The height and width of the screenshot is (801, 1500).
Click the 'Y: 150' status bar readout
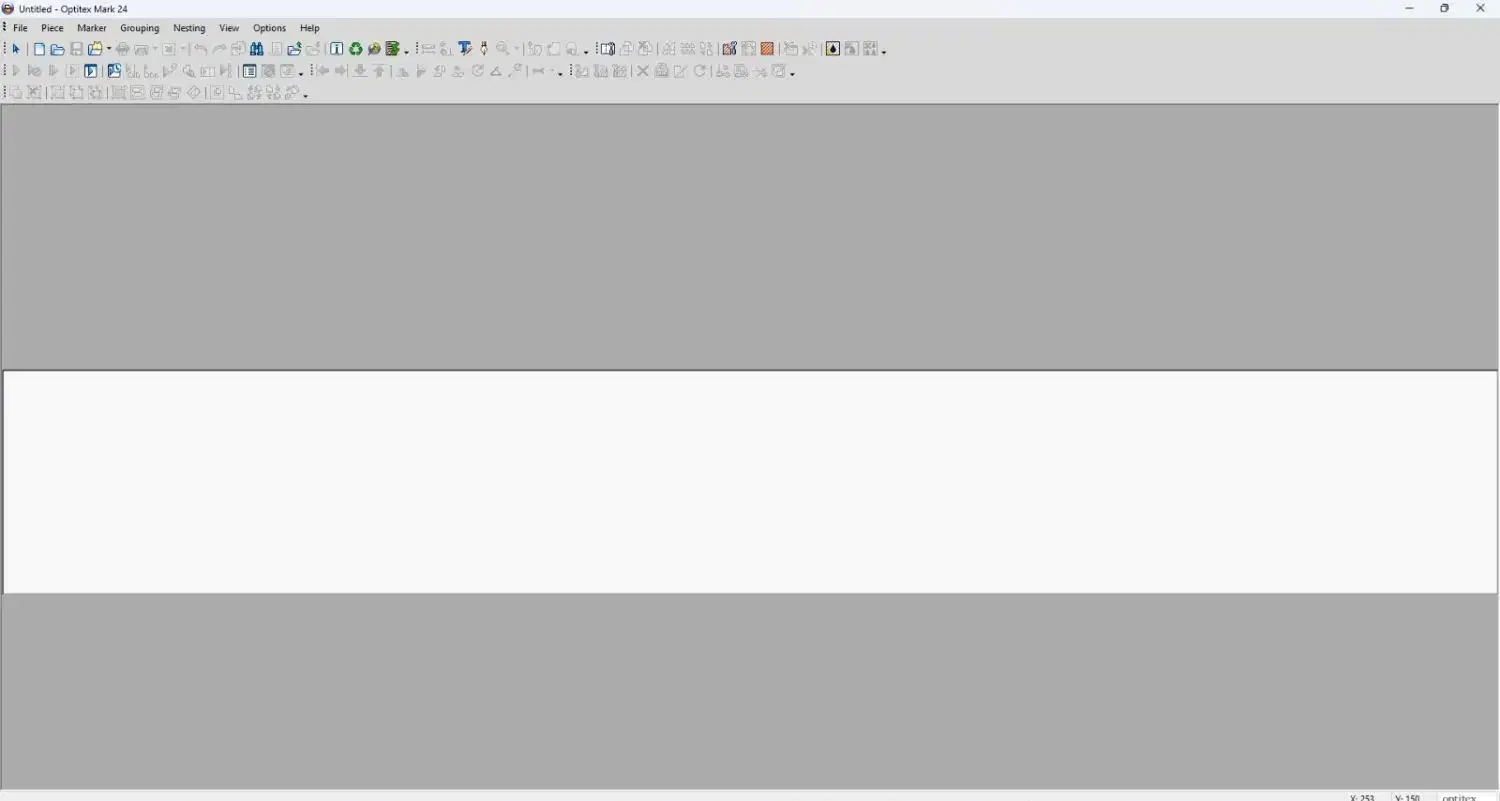click(1407, 797)
